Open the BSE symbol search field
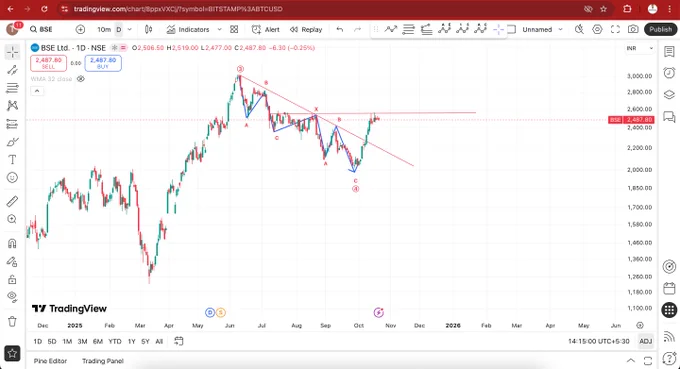Viewport: 680px width, 369px height. pyautogui.click(x=41, y=29)
